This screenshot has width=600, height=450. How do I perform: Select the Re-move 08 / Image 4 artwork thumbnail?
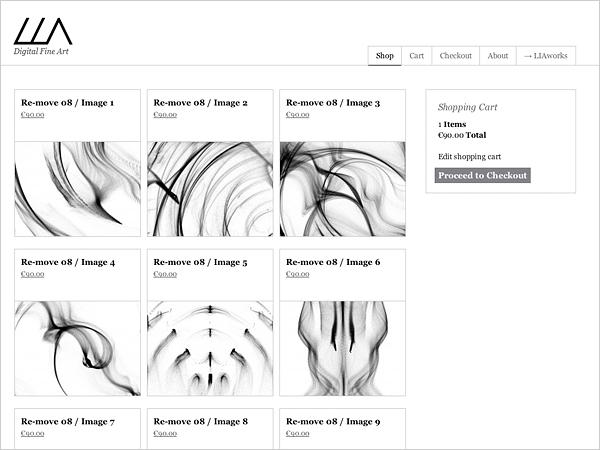coord(77,348)
